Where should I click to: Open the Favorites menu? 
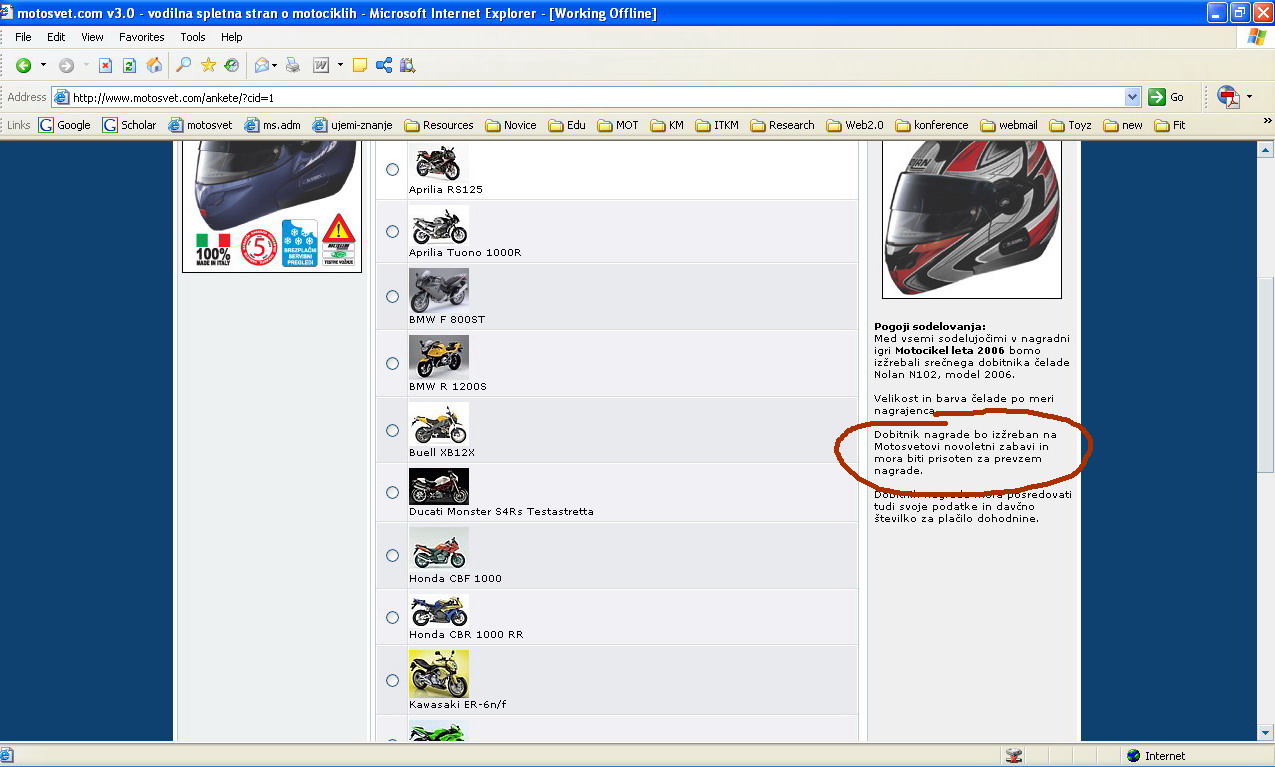[x=142, y=37]
